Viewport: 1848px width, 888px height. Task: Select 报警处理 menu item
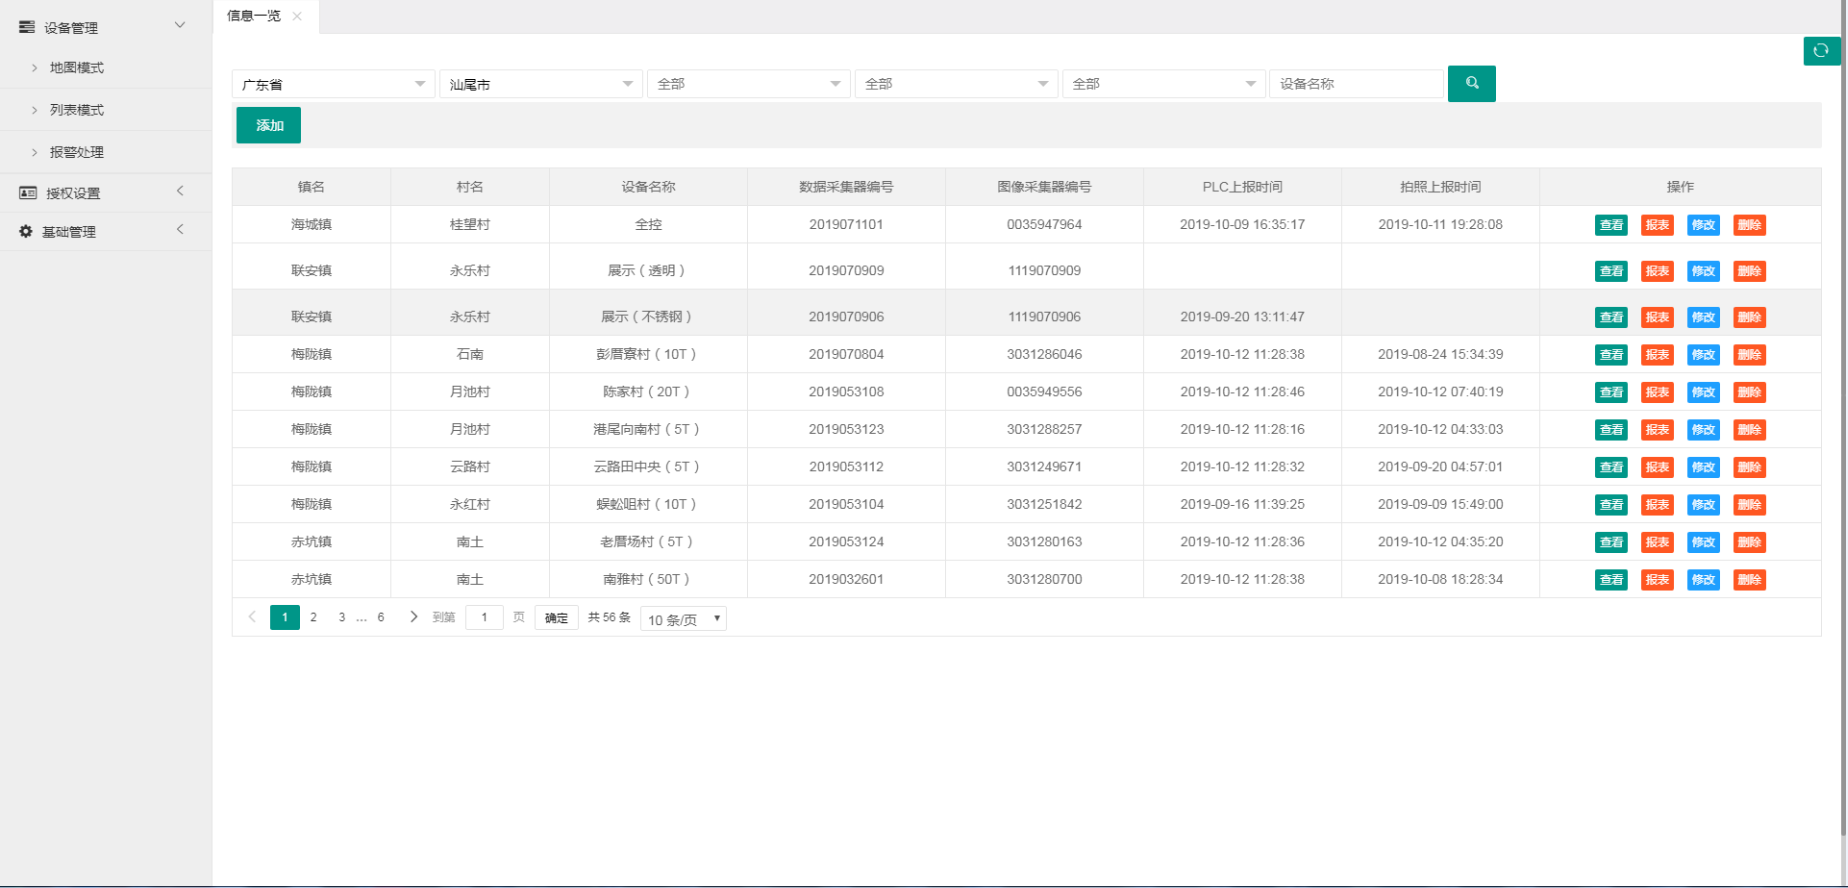click(77, 152)
